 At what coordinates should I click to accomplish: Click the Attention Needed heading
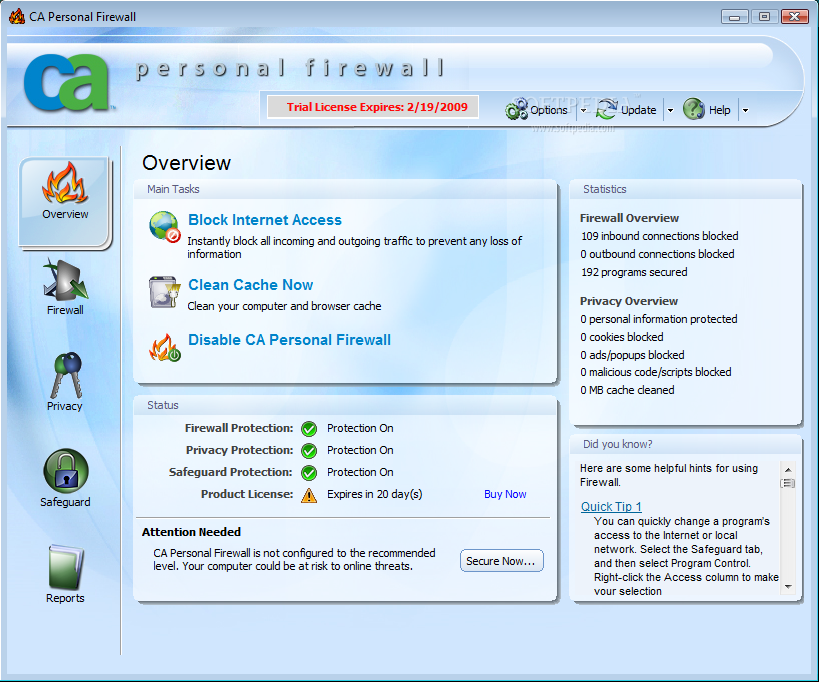(191, 532)
